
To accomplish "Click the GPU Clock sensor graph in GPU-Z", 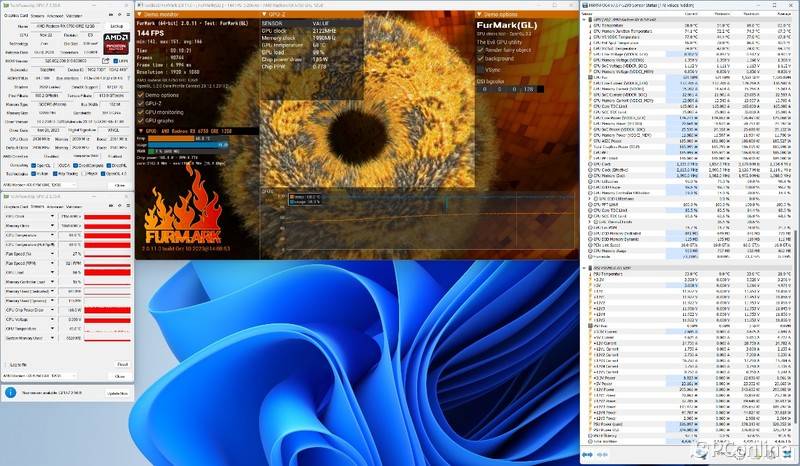I will point(108,216).
